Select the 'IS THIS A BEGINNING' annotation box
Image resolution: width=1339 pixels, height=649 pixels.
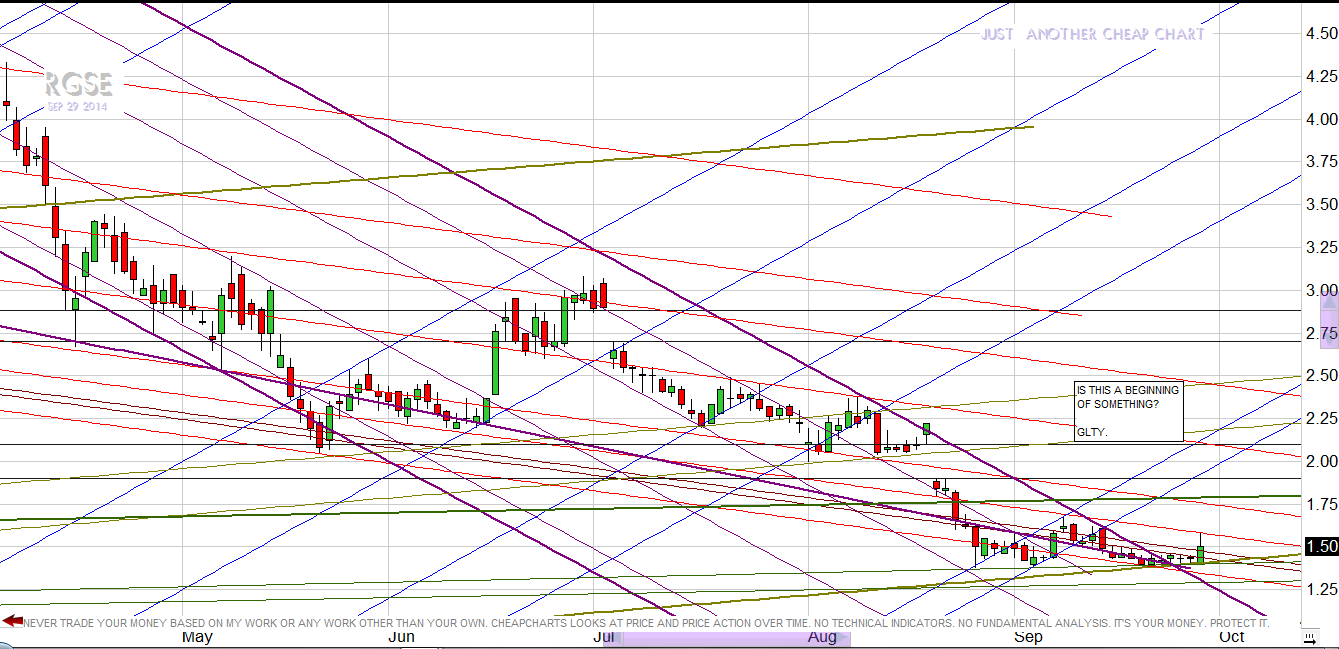(1128, 411)
